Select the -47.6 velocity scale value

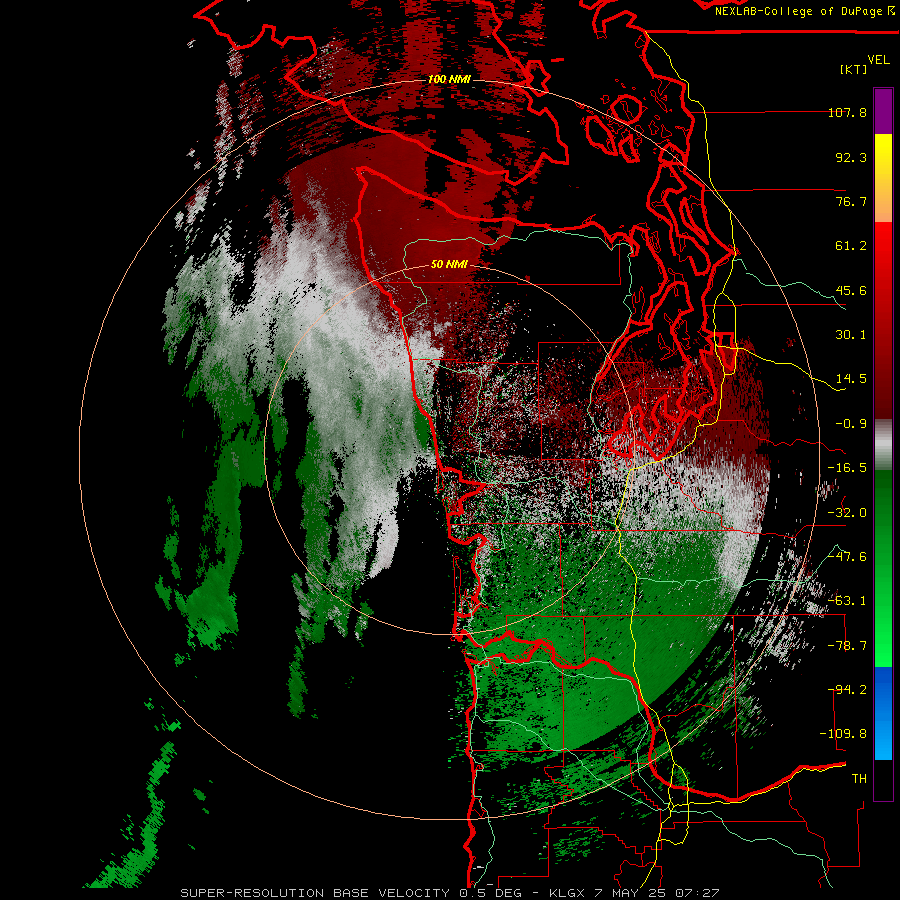tap(847, 557)
